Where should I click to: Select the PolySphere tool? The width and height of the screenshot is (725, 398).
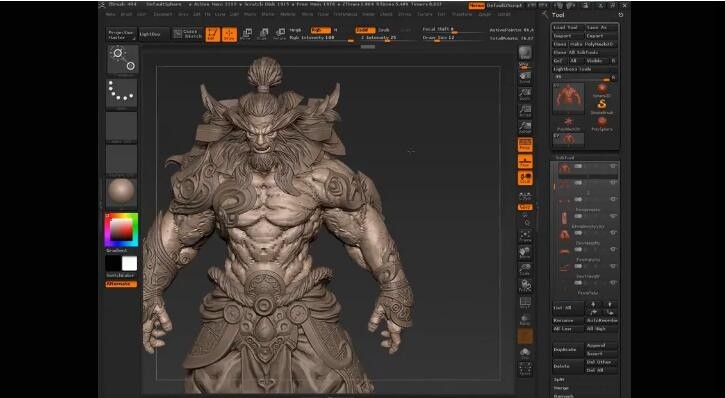pyautogui.click(x=602, y=123)
